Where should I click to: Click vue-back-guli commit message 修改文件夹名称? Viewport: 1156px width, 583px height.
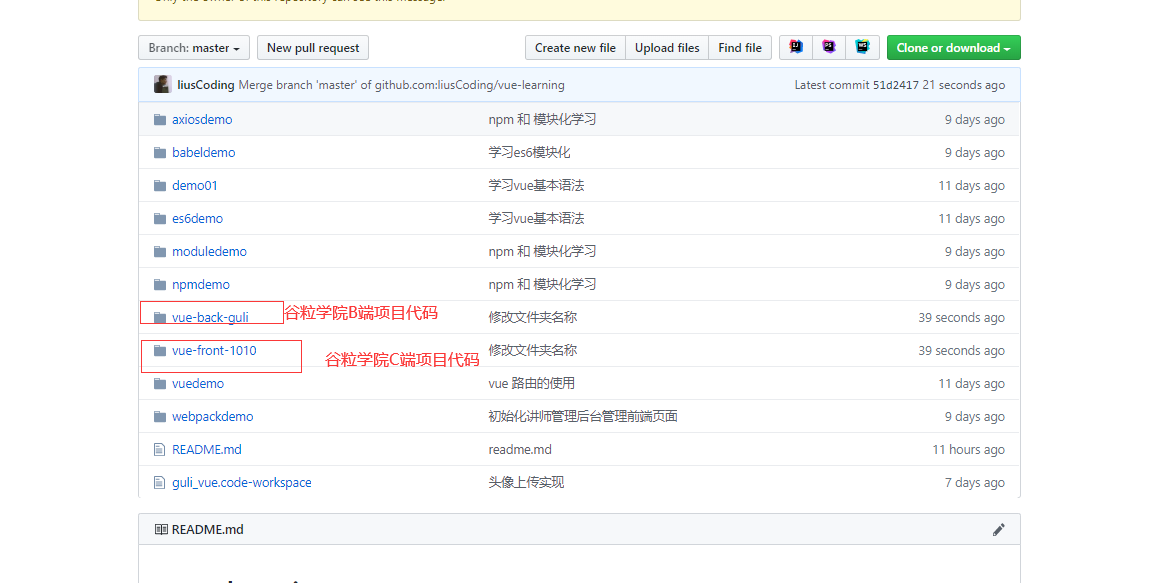(x=532, y=318)
